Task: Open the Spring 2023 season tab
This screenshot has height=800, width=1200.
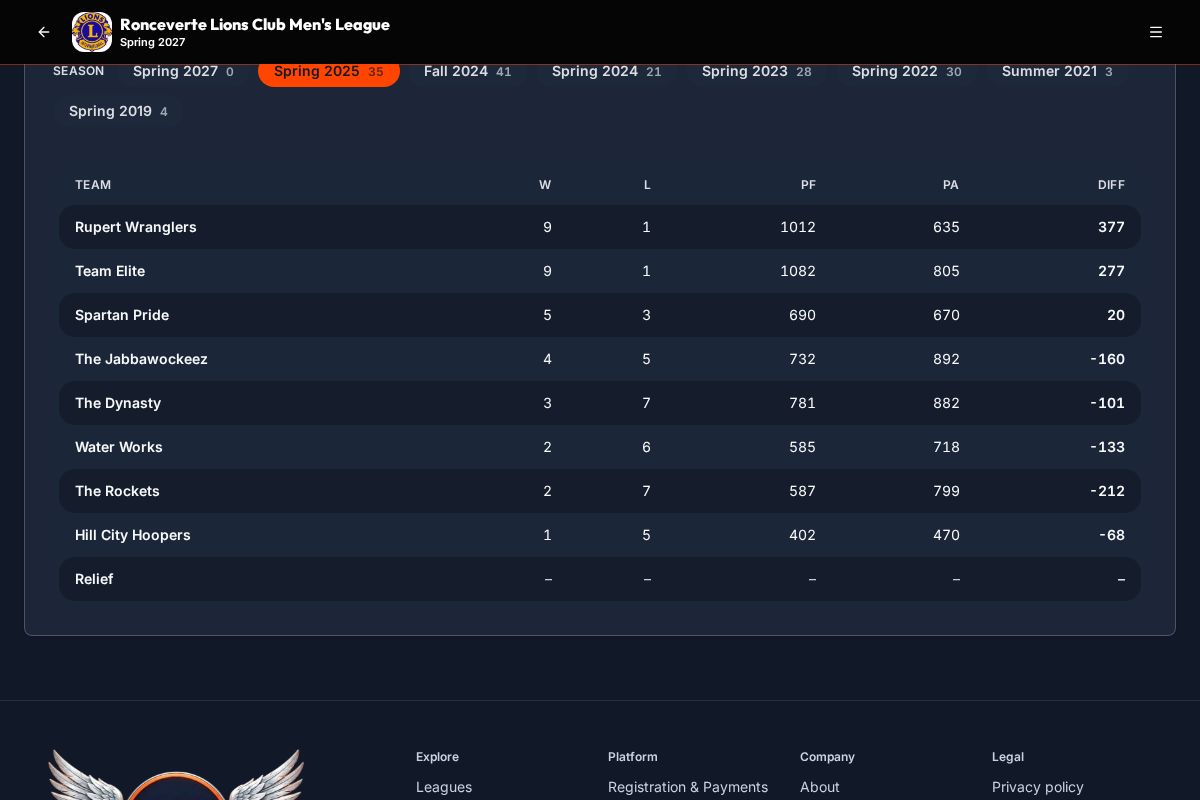Action: tap(756, 71)
